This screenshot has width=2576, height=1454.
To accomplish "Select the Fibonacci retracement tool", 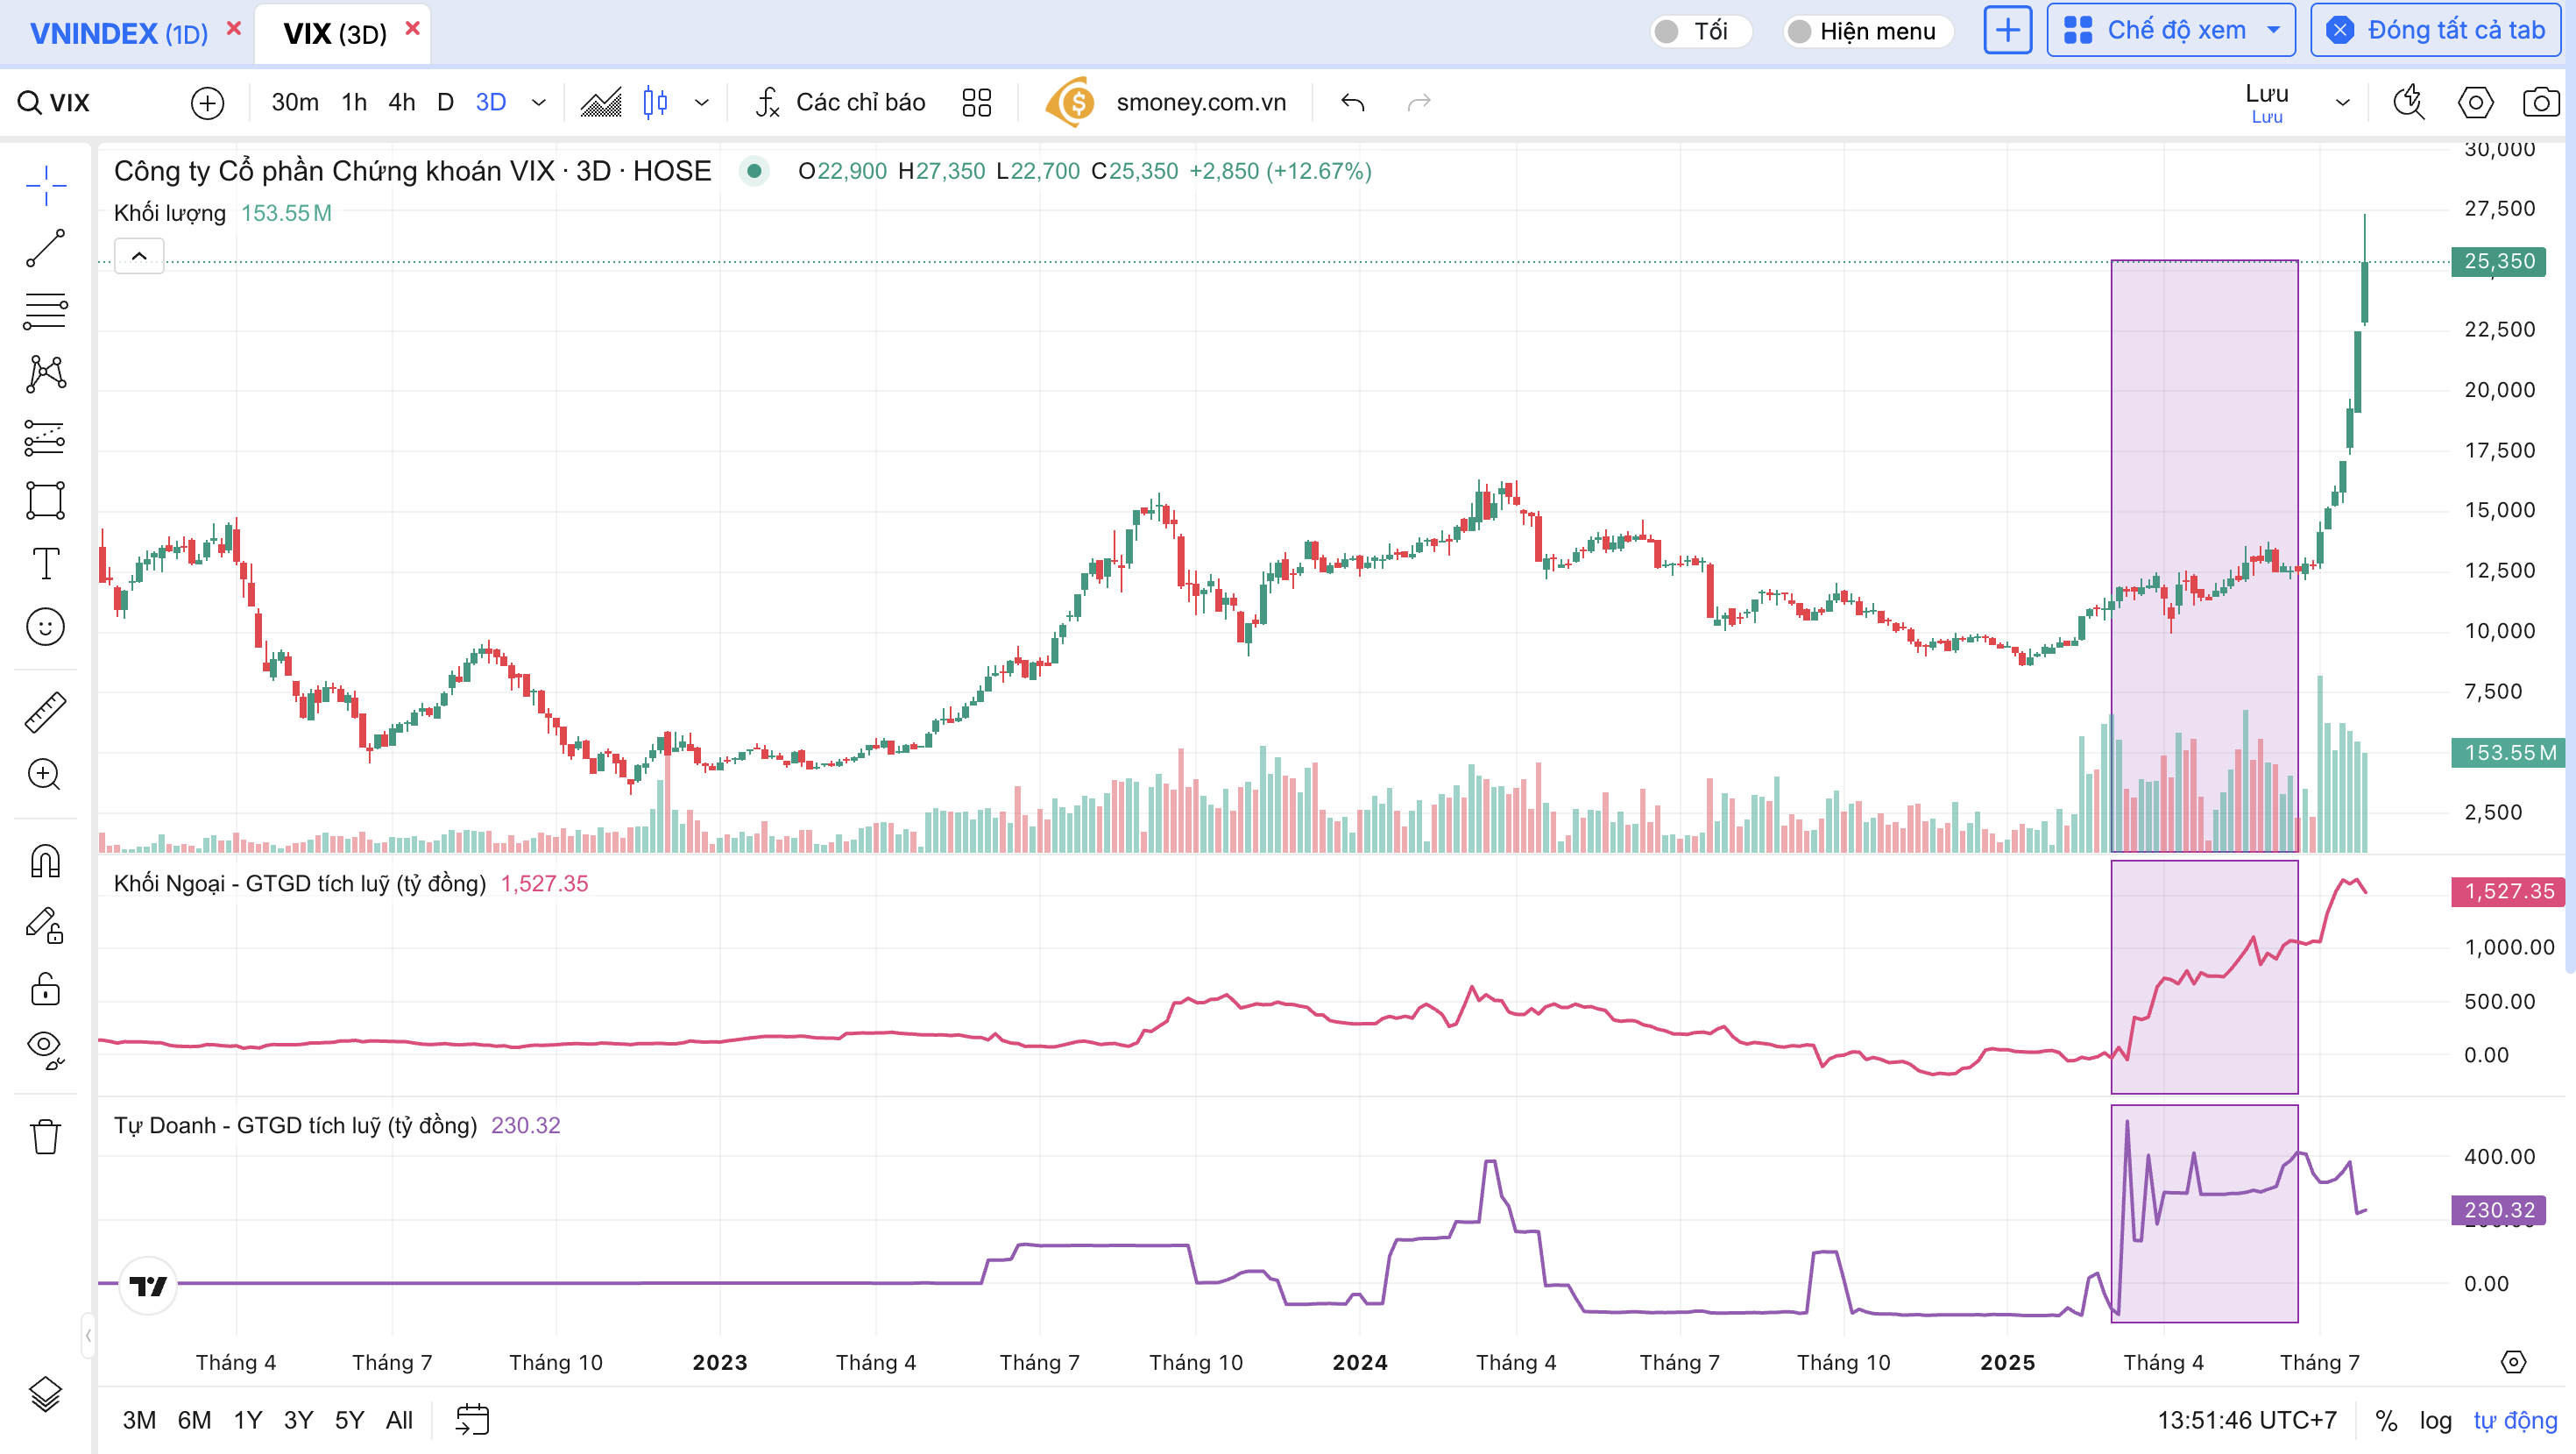I will pyautogui.click(x=45, y=311).
